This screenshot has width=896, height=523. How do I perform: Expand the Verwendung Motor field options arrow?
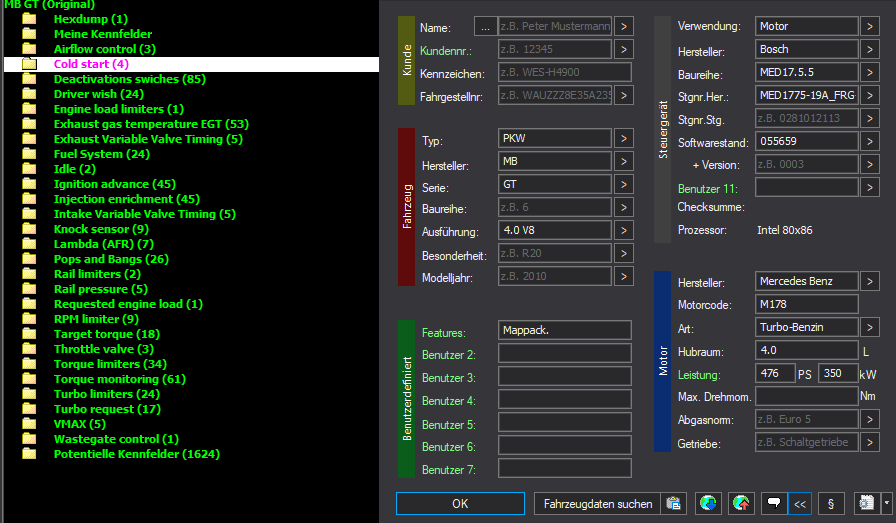(870, 26)
